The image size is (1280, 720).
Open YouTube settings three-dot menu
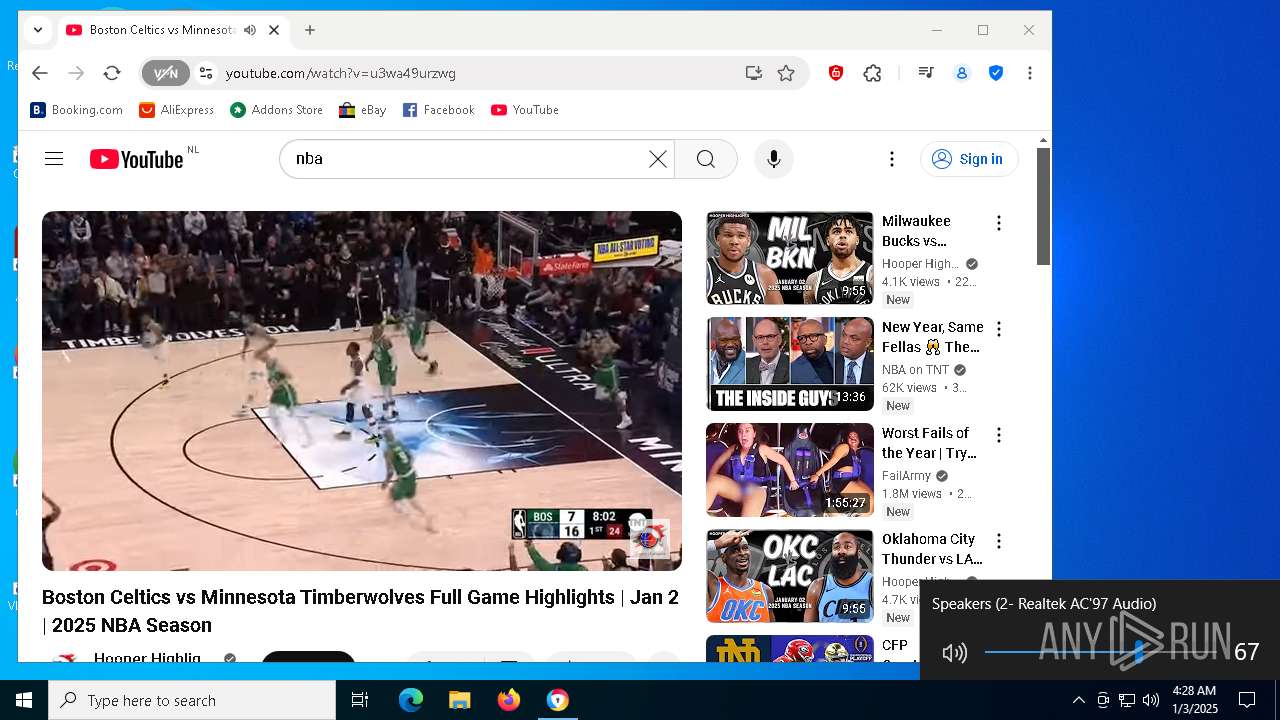pos(891,159)
